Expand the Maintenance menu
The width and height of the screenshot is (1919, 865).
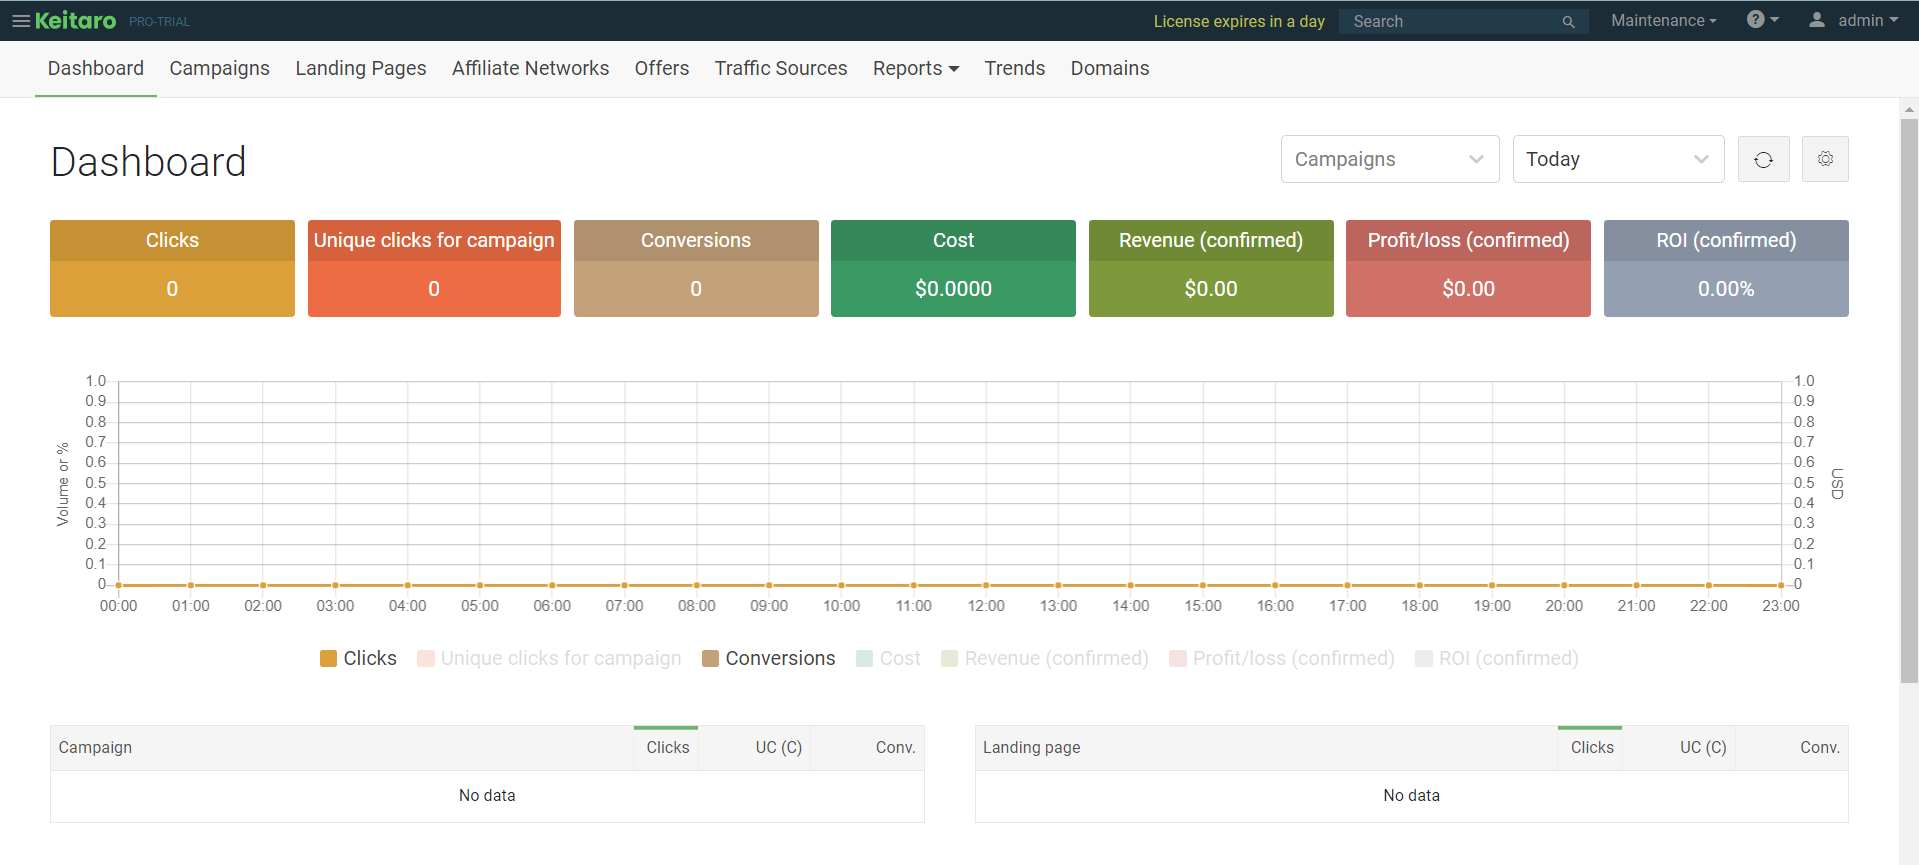(x=1663, y=21)
